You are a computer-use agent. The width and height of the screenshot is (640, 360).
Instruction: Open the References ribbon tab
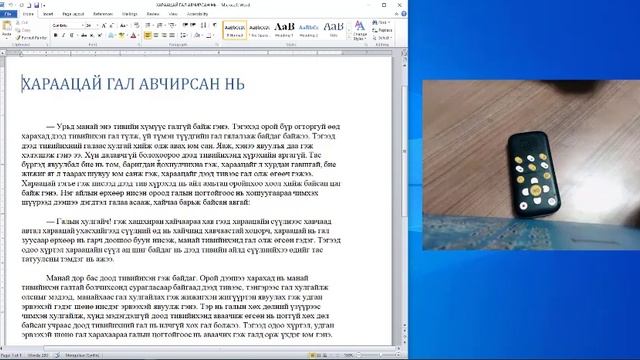click(102, 14)
